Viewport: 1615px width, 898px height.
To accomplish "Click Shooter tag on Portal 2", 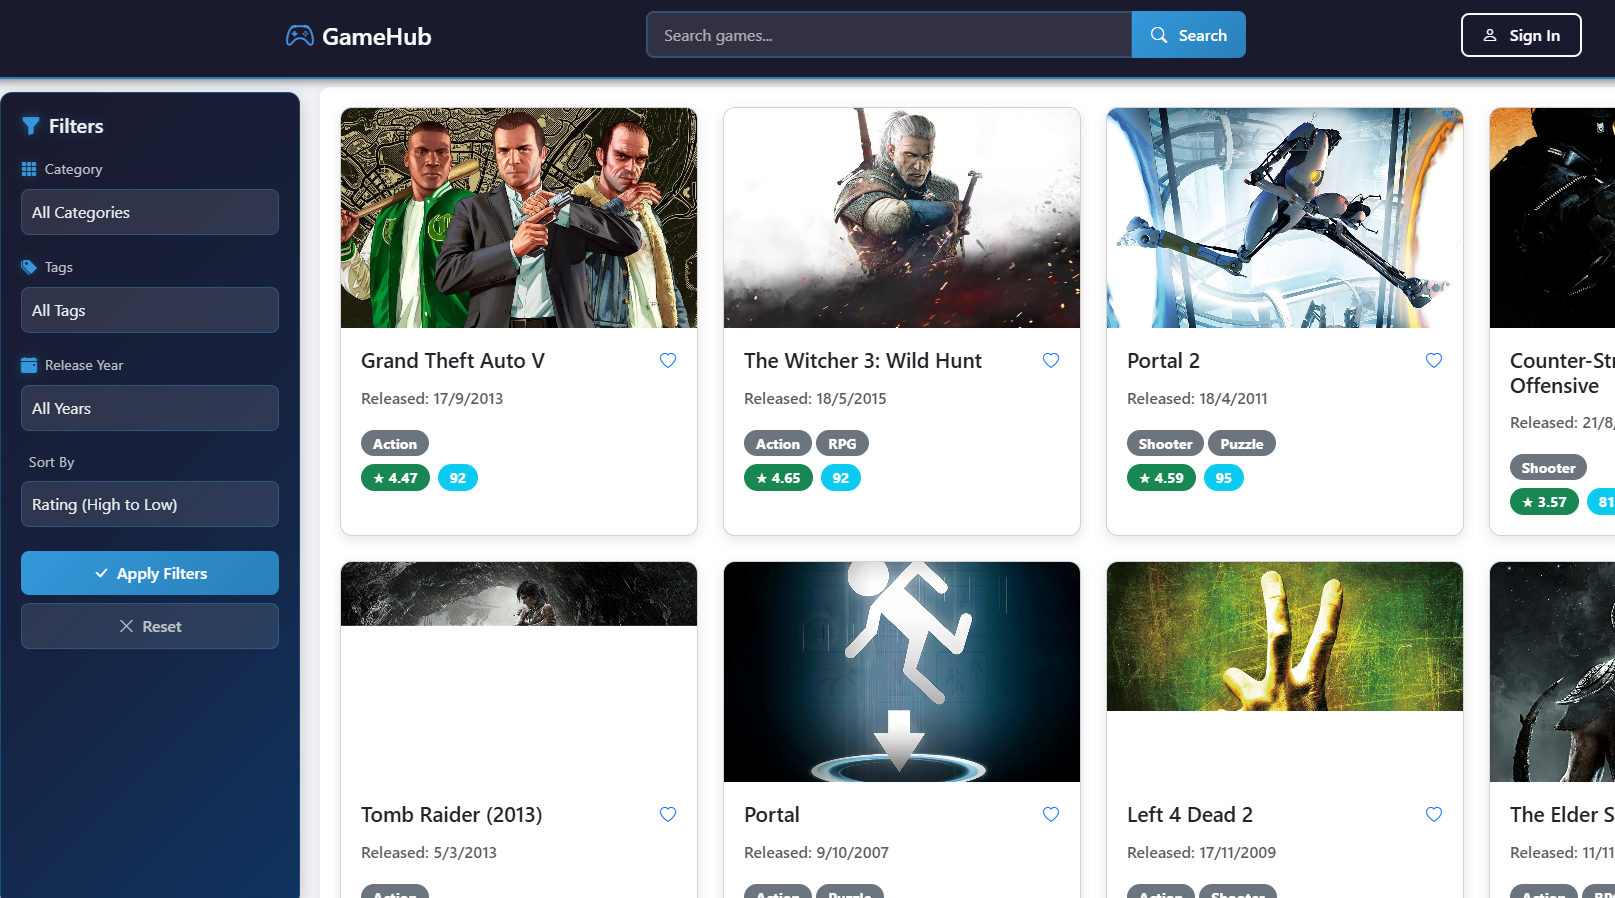I will [x=1165, y=444].
